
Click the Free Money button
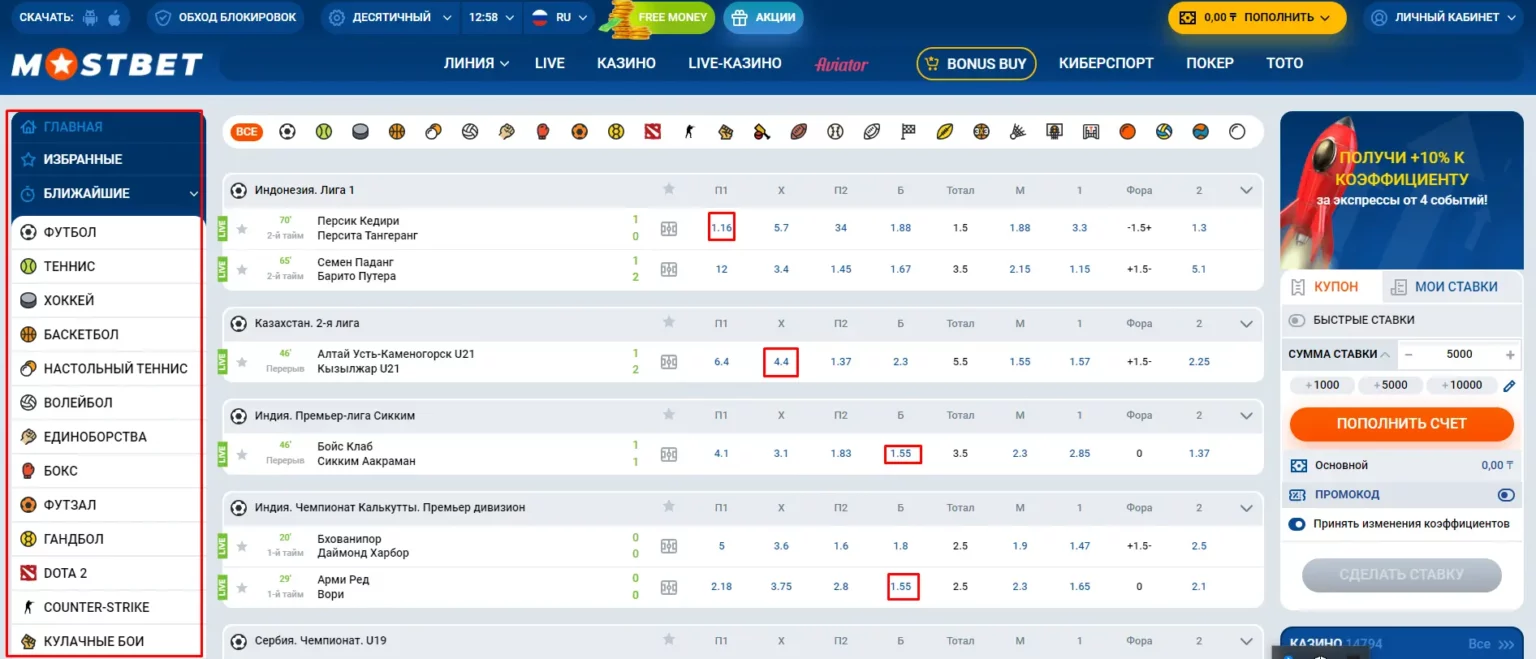pyautogui.click(x=660, y=17)
